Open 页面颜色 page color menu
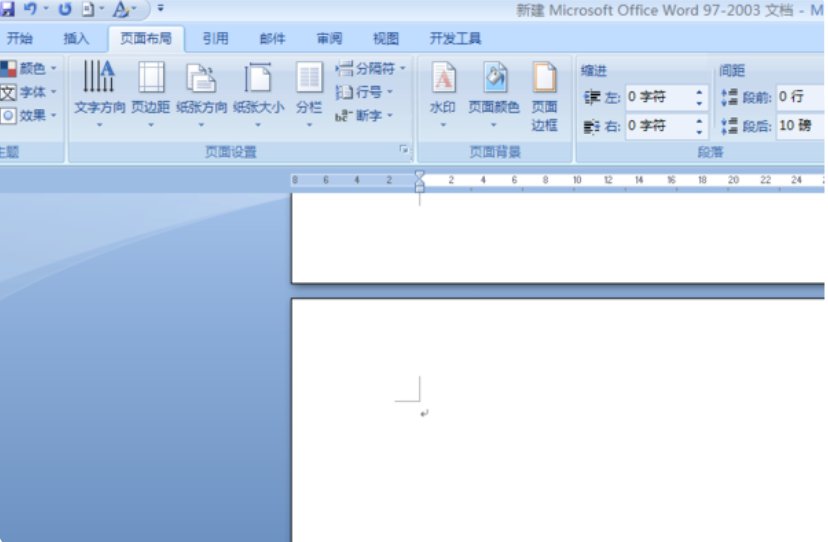The image size is (828, 542). 494,94
